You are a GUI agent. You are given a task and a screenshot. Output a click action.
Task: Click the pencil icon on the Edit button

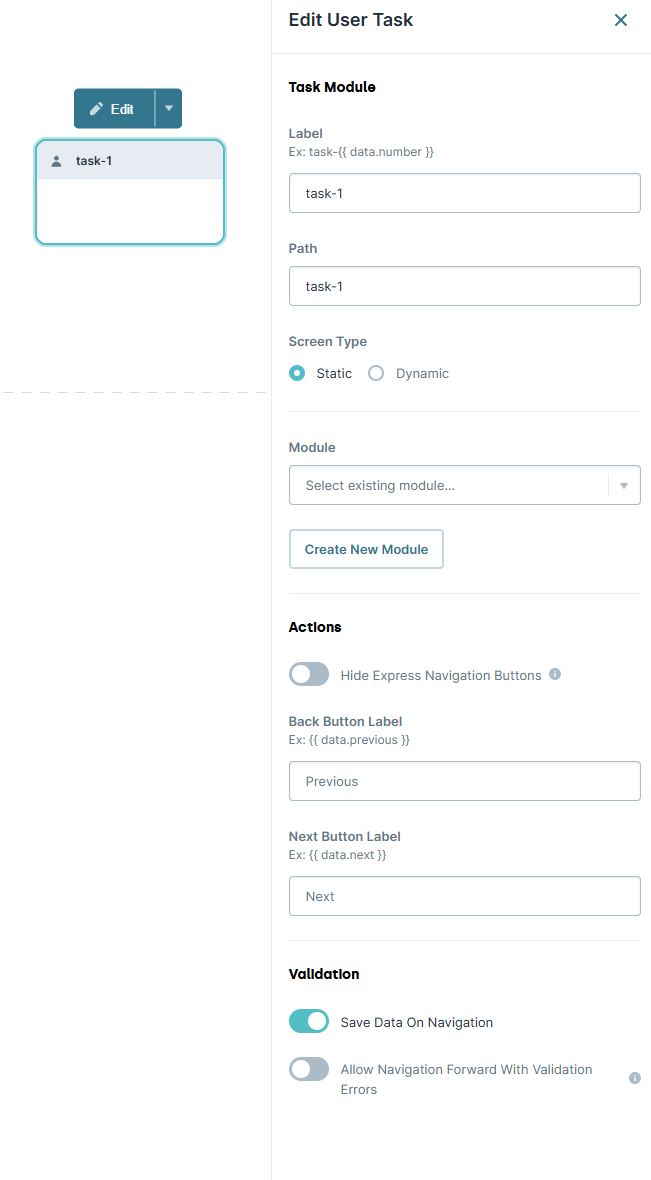click(x=96, y=108)
